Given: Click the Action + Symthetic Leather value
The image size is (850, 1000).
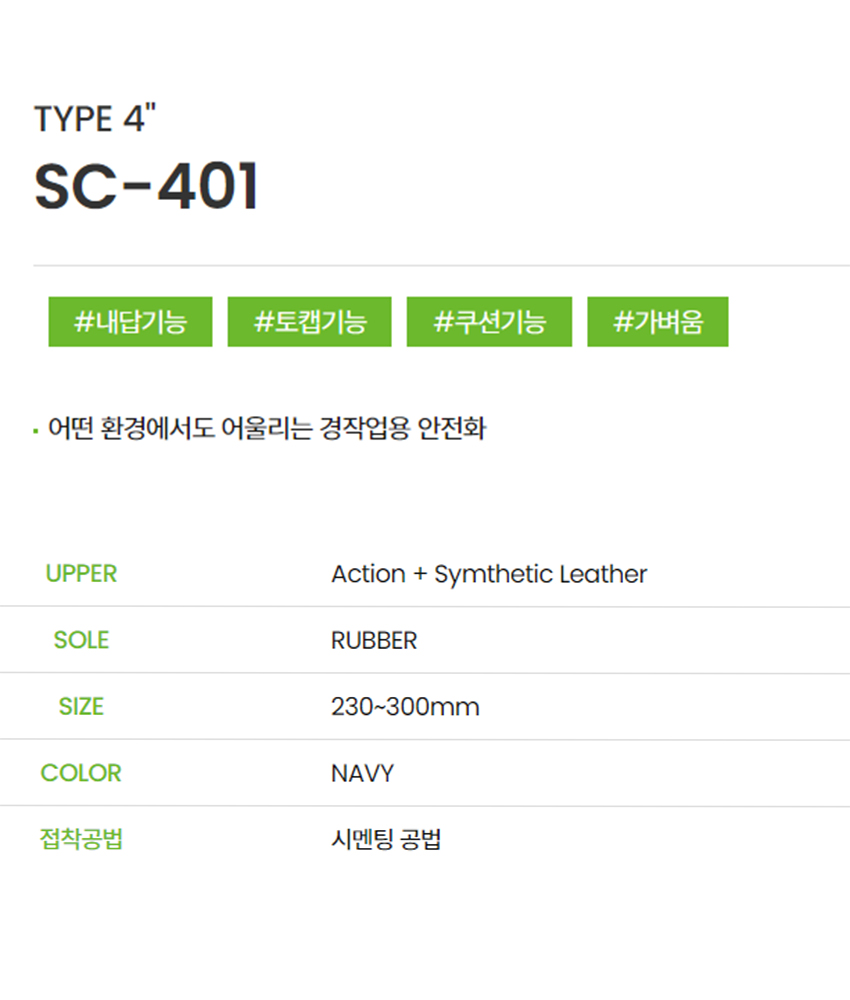Looking at the screenshot, I should tap(489, 574).
